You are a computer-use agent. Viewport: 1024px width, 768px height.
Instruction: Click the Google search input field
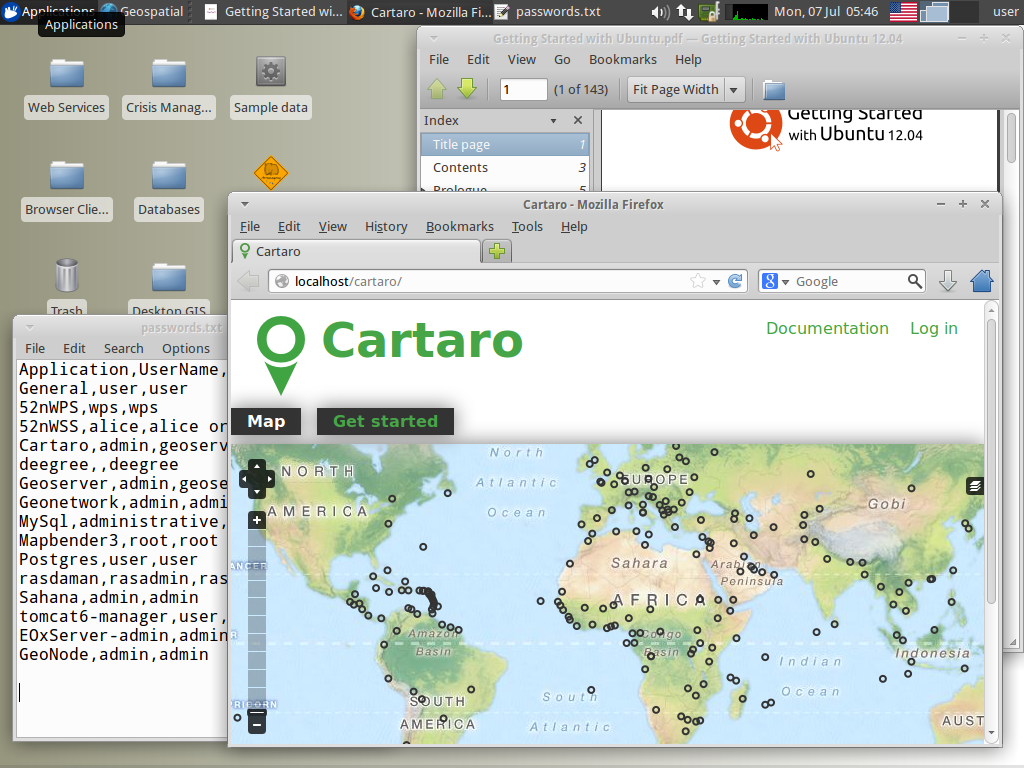pyautogui.click(x=849, y=281)
